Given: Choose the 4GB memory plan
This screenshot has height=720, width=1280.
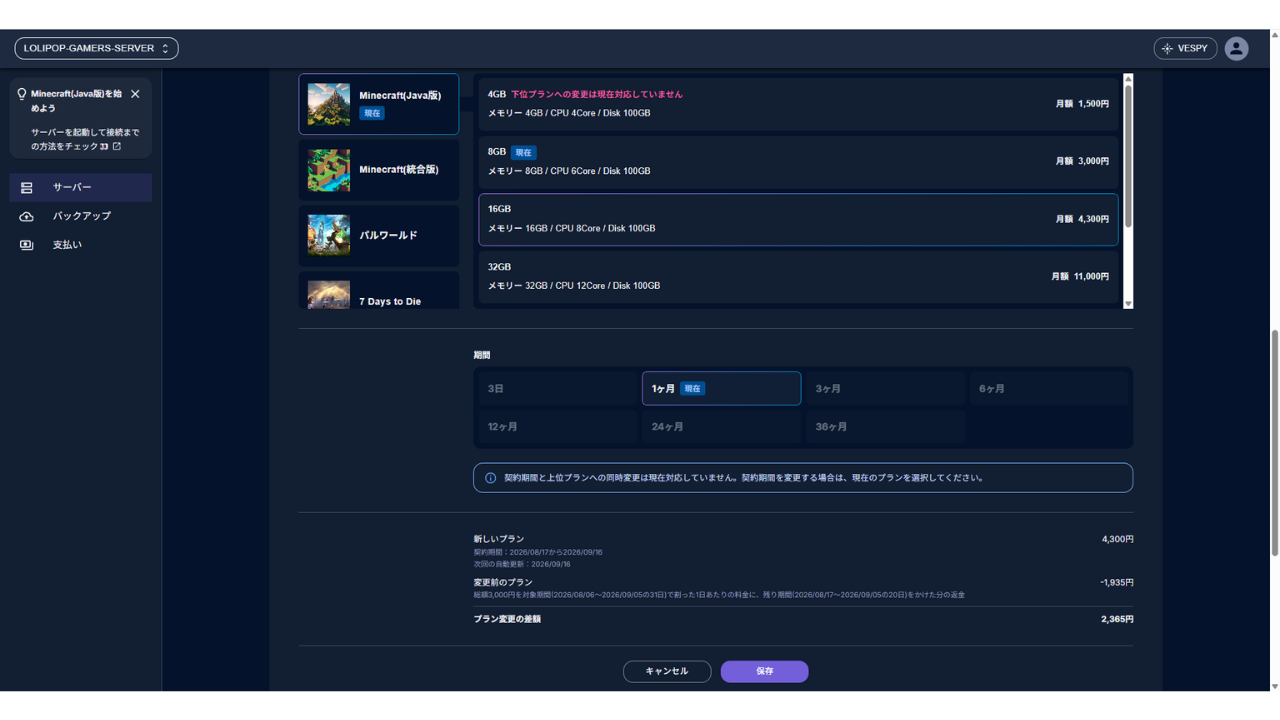Looking at the screenshot, I should [798, 104].
